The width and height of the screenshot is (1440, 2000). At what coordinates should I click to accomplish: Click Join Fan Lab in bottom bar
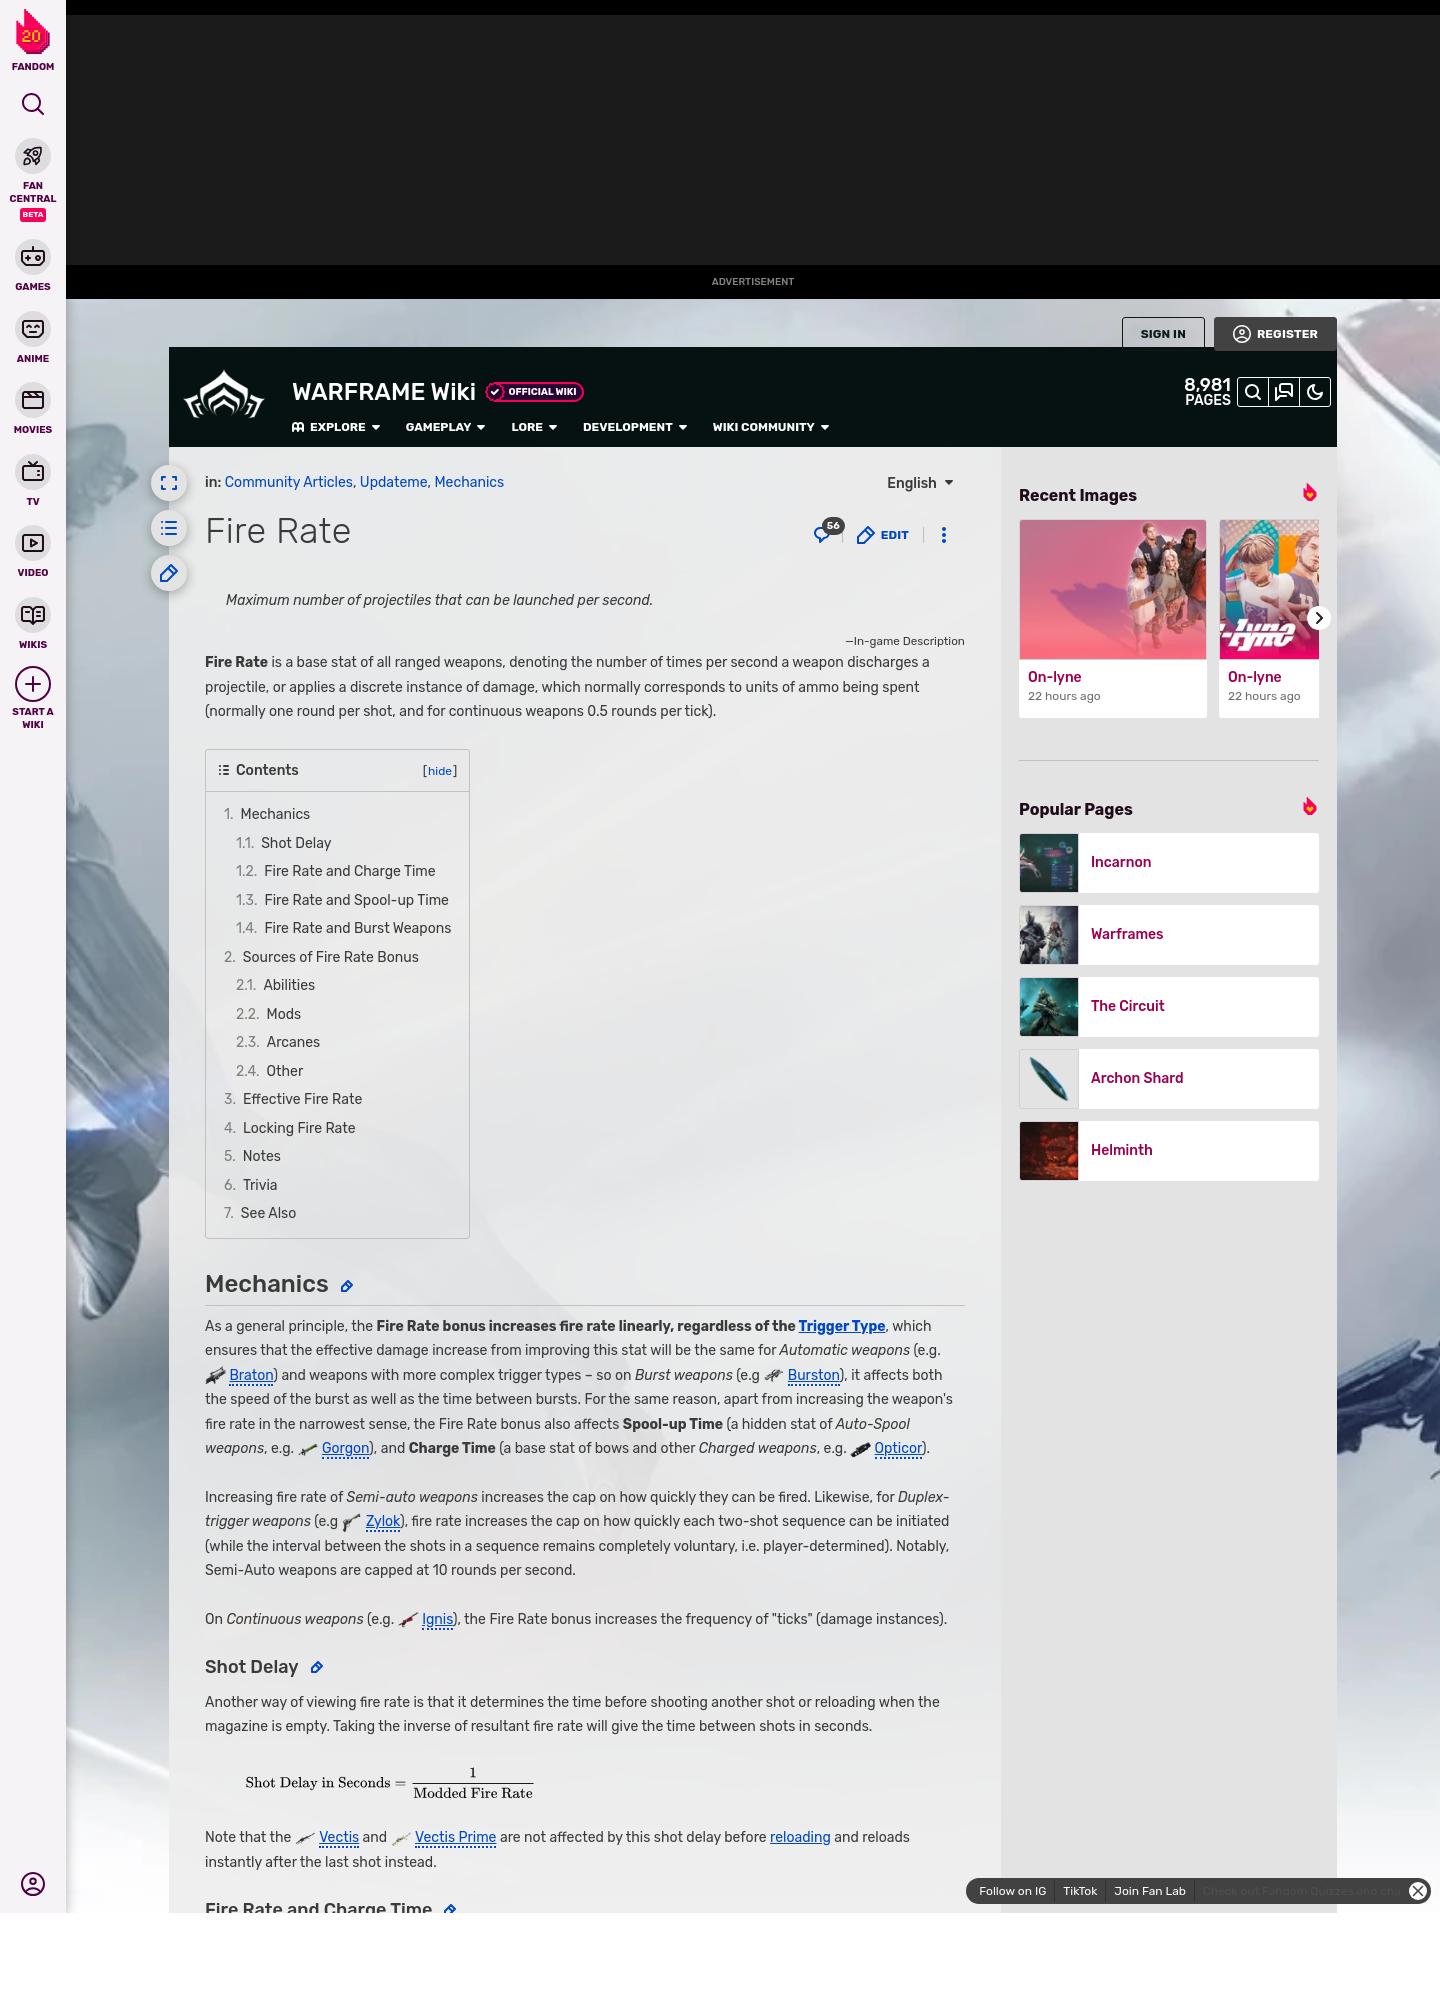coord(1150,1891)
